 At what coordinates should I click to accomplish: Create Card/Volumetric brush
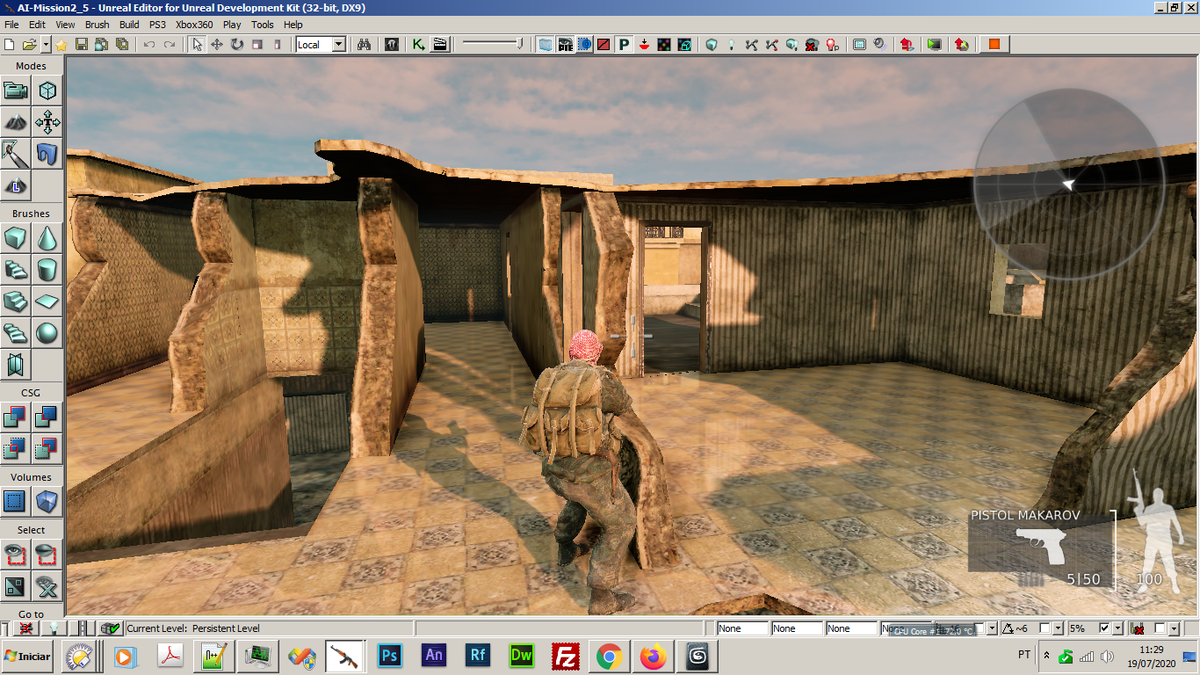15,363
